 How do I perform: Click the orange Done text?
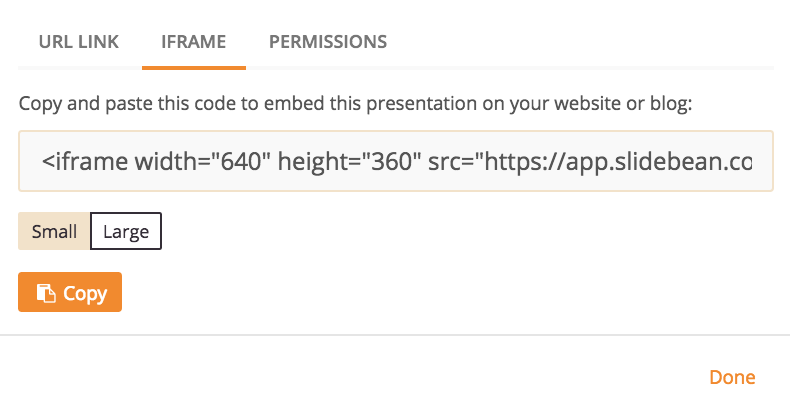point(732,377)
